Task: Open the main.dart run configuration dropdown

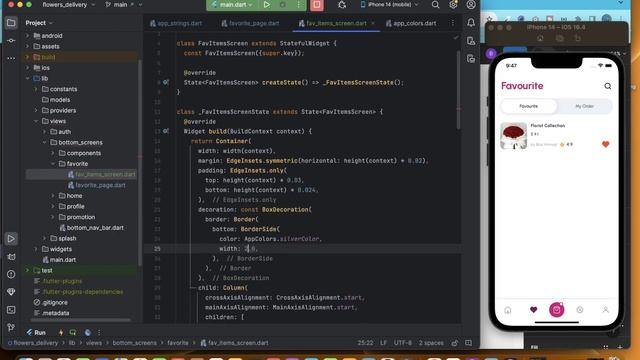Action: click(233, 5)
